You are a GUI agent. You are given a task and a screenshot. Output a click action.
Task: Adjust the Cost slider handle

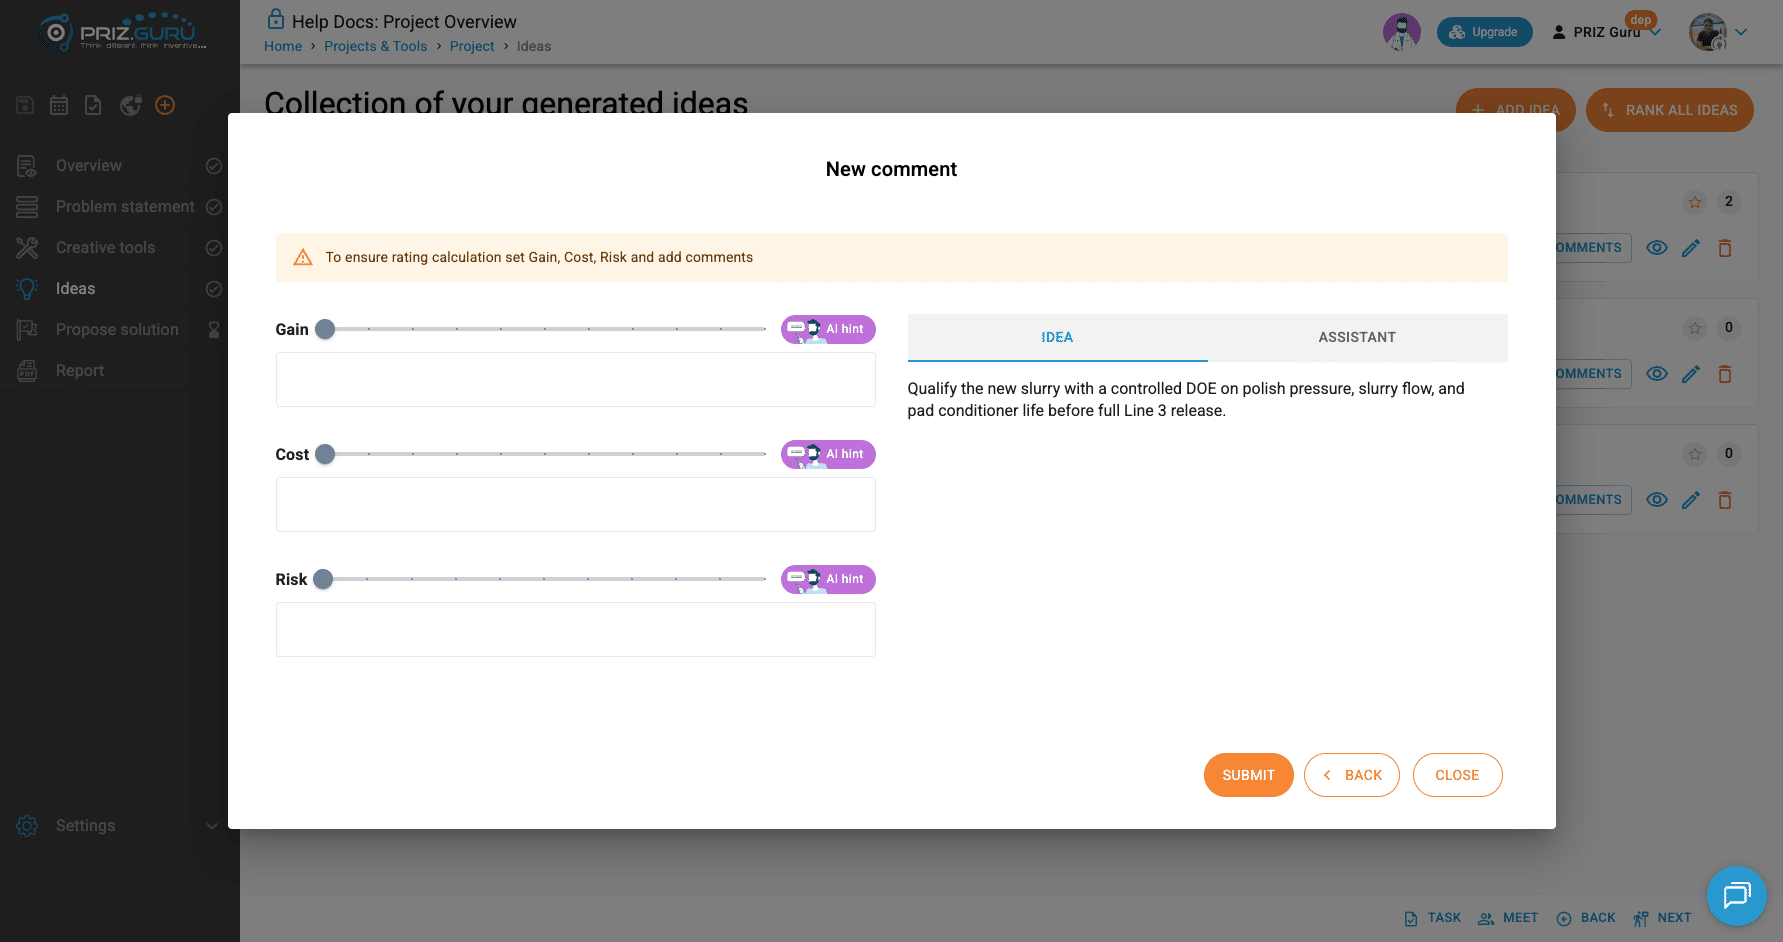click(325, 454)
